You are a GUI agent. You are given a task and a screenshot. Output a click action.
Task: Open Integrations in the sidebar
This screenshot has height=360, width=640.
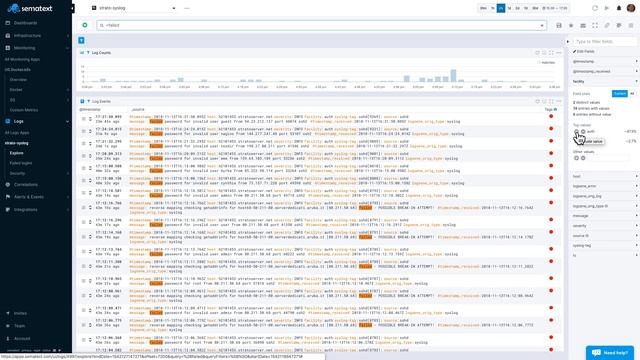tap(25, 209)
